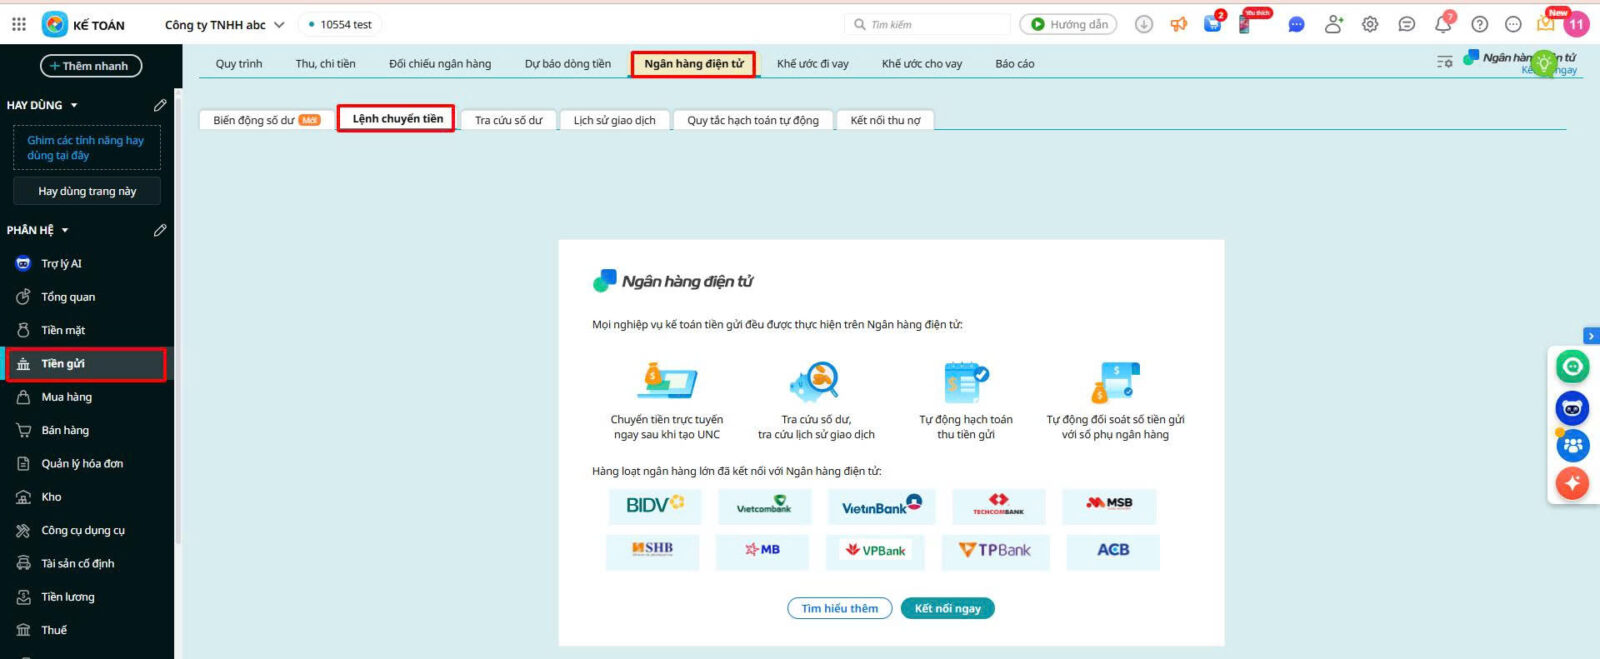This screenshot has height=659, width=1600.
Task: Click the megaphone announcements icon
Action: coord(1179,24)
